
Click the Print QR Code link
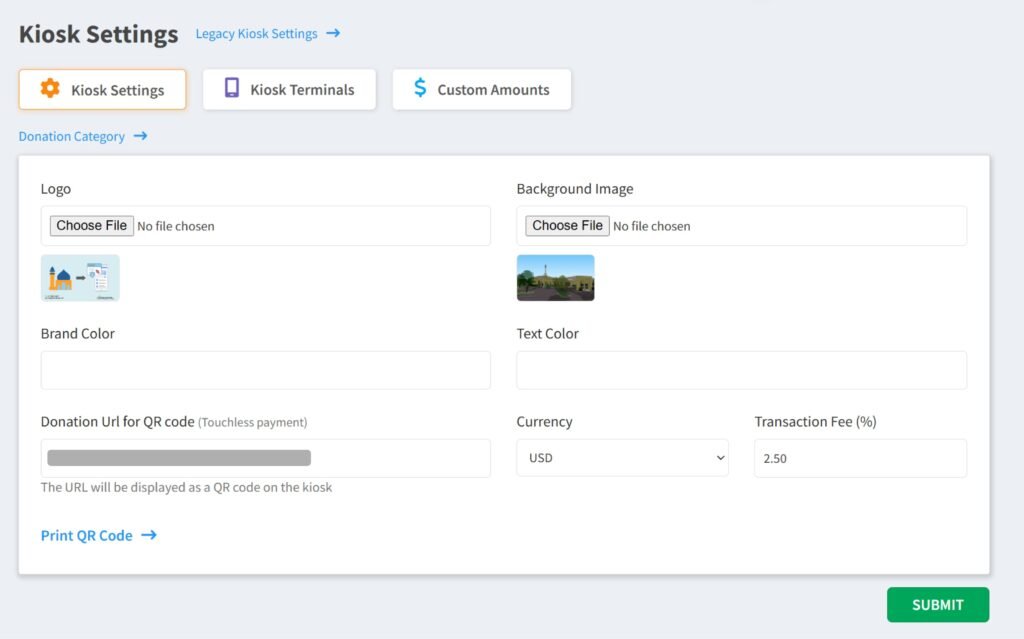[x=87, y=535]
